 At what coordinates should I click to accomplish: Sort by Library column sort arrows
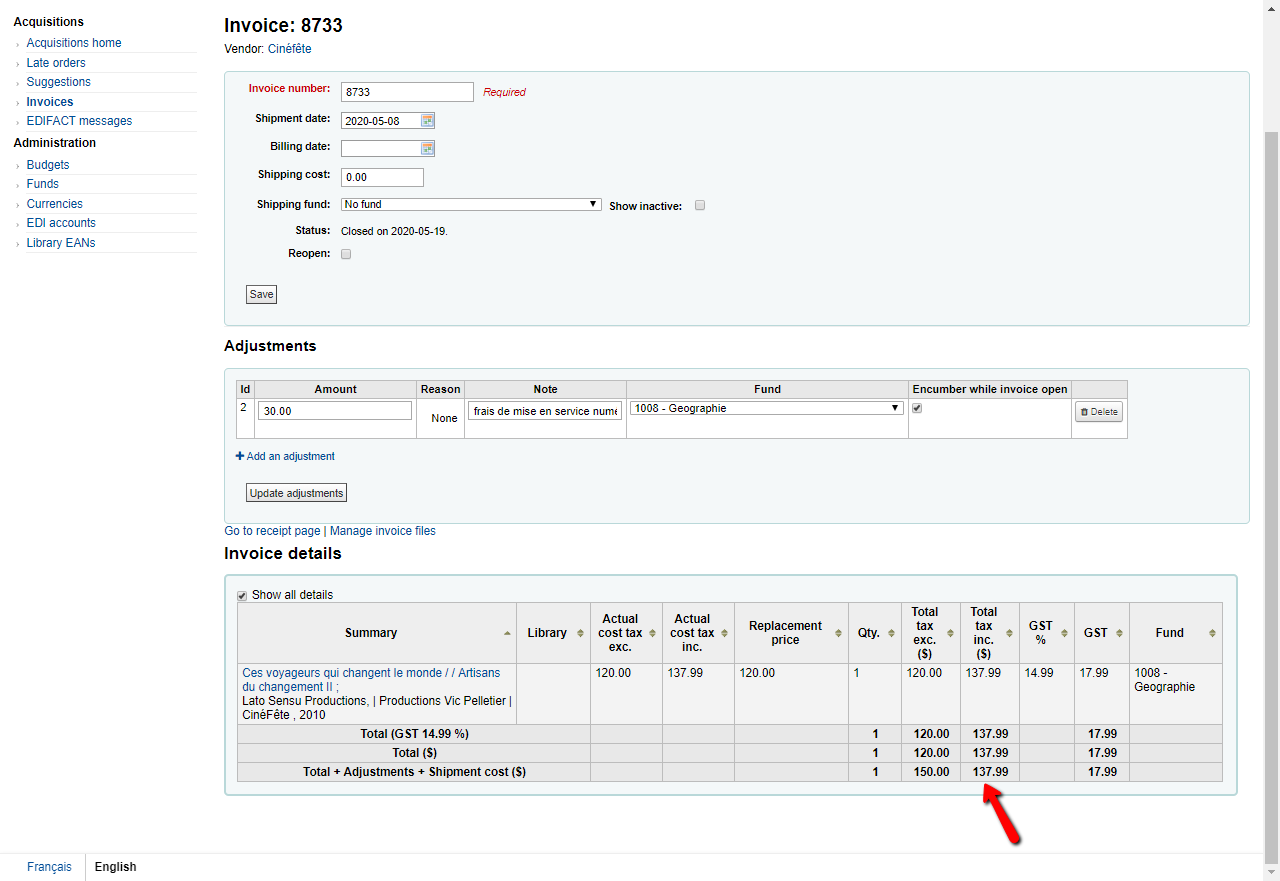pyautogui.click(x=580, y=633)
